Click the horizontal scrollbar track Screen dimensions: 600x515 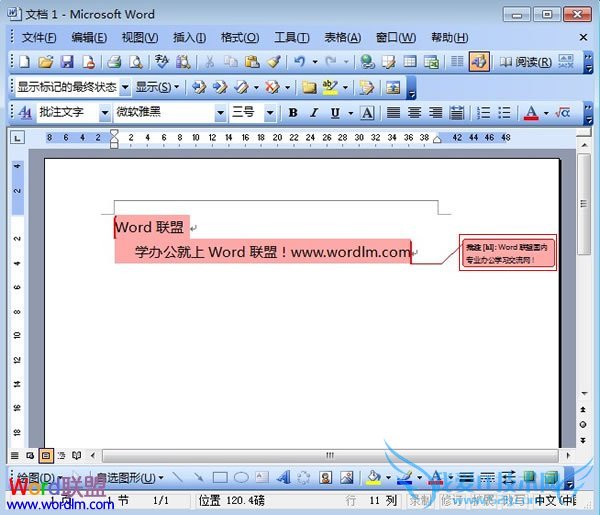tap(330, 455)
